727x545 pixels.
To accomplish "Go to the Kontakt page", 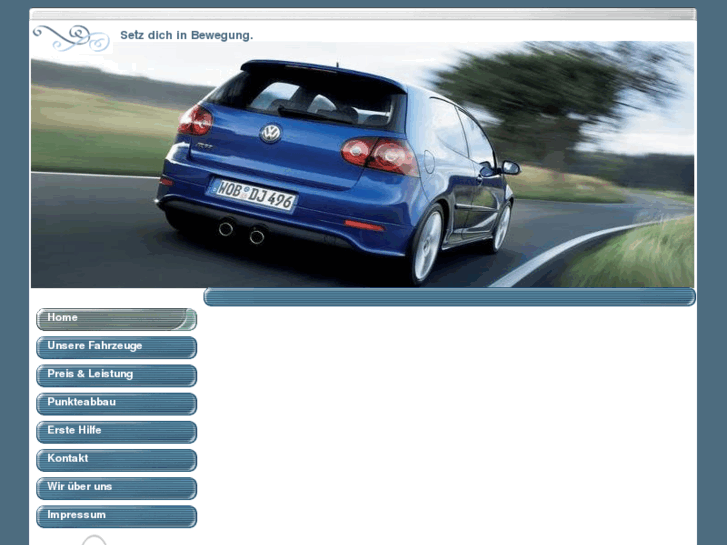I will pyautogui.click(x=116, y=460).
